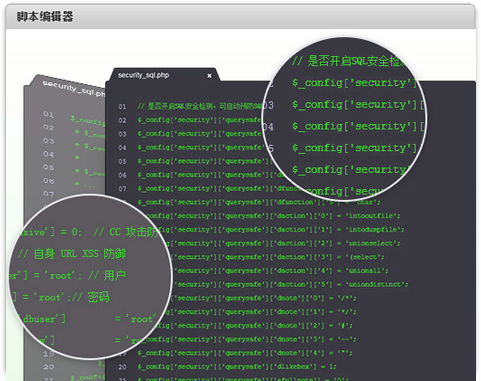Click line number 20 in background editor
481x381 pixels.
point(48,367)
